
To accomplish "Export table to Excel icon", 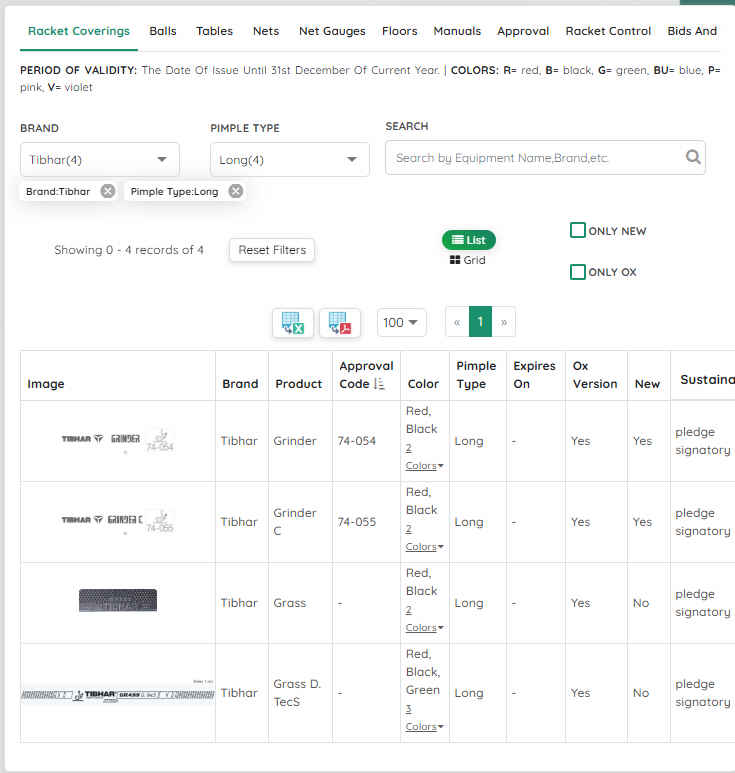I will (293, 323).
